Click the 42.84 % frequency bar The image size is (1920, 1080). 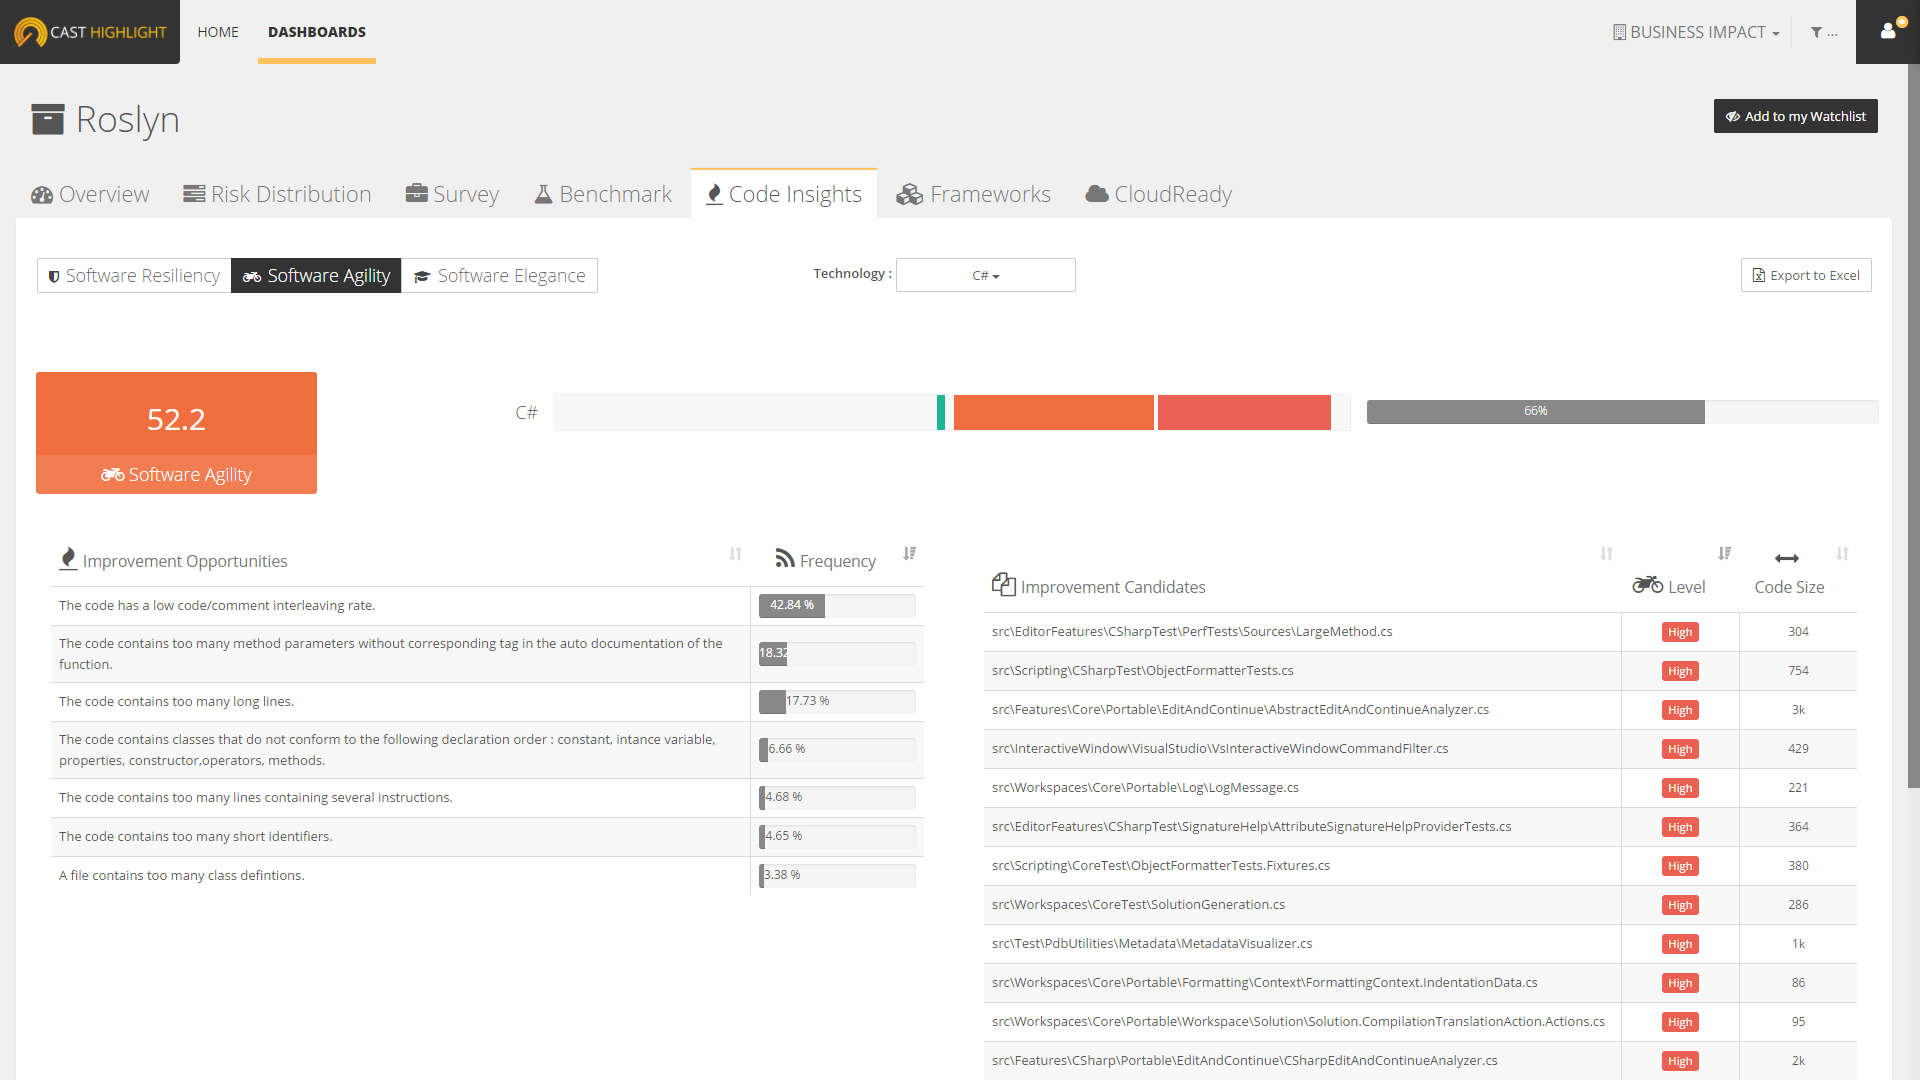(x=837, y=605)
